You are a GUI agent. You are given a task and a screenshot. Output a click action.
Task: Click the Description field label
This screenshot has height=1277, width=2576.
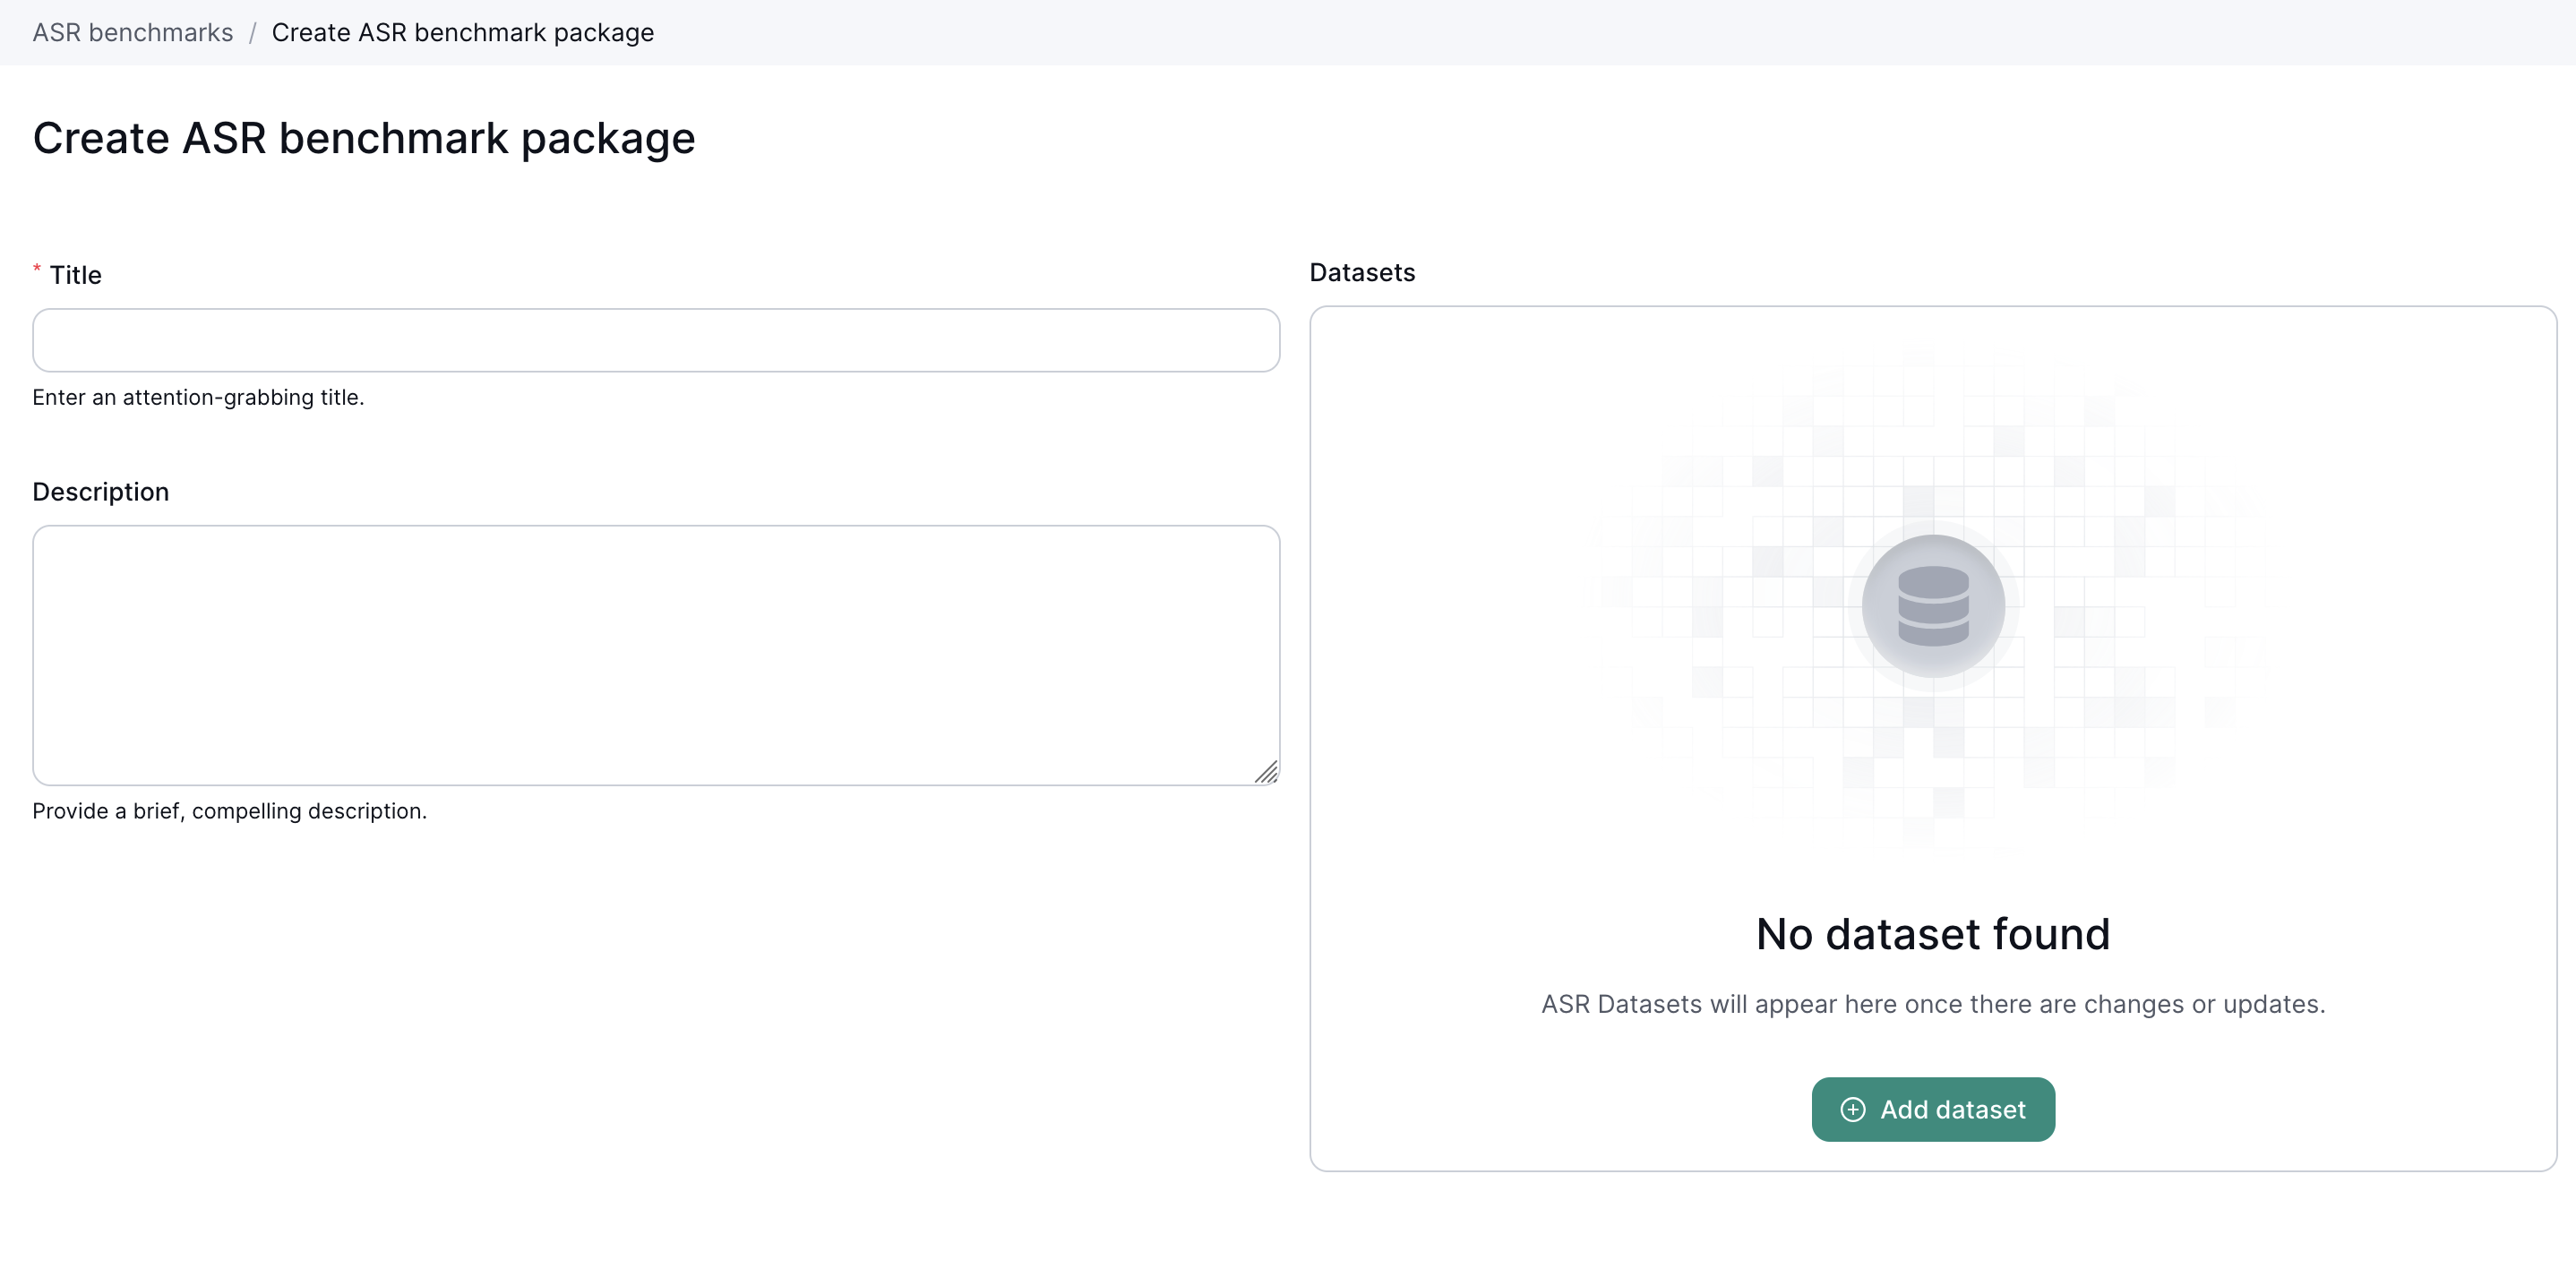tap(100, 492)
